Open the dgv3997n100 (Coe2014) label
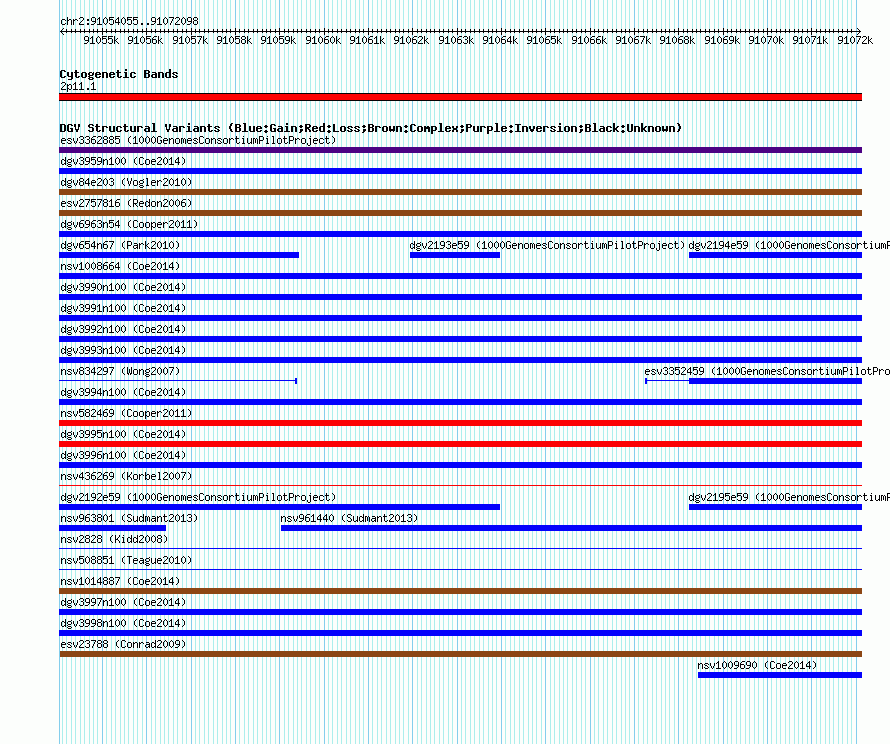The width and height of the screenshot is (890, 744). 123,602
